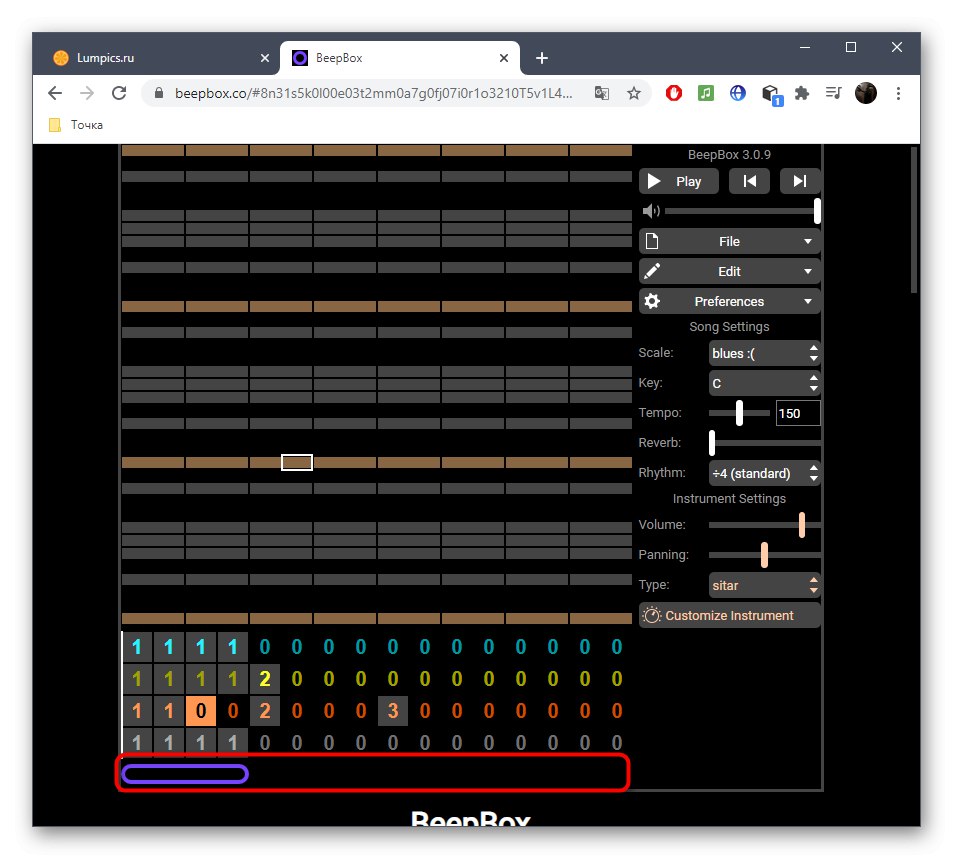Click the Preferences gear icon

(652, 301)
